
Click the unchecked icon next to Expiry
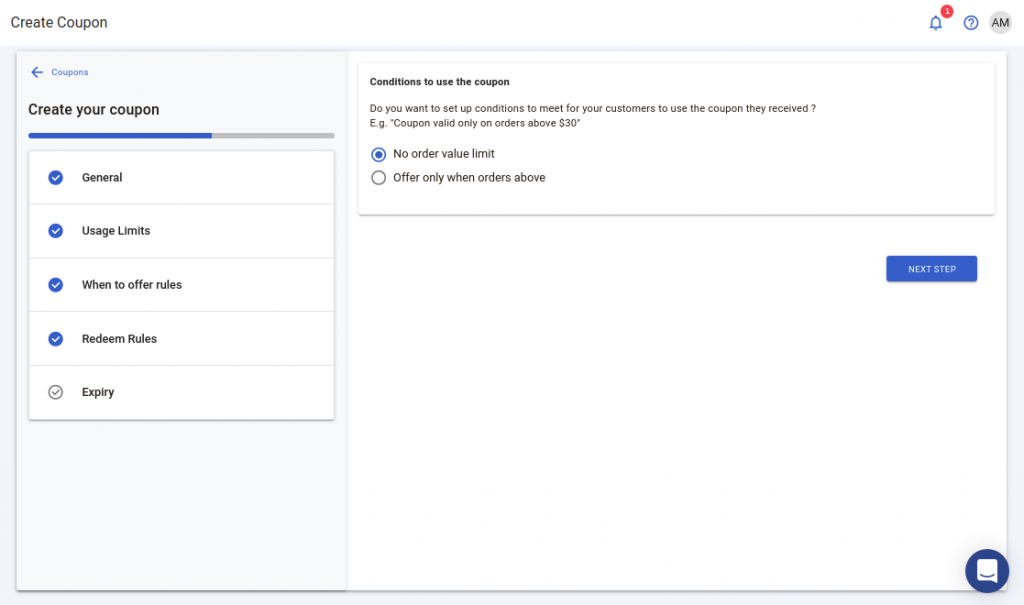[56, 392]
